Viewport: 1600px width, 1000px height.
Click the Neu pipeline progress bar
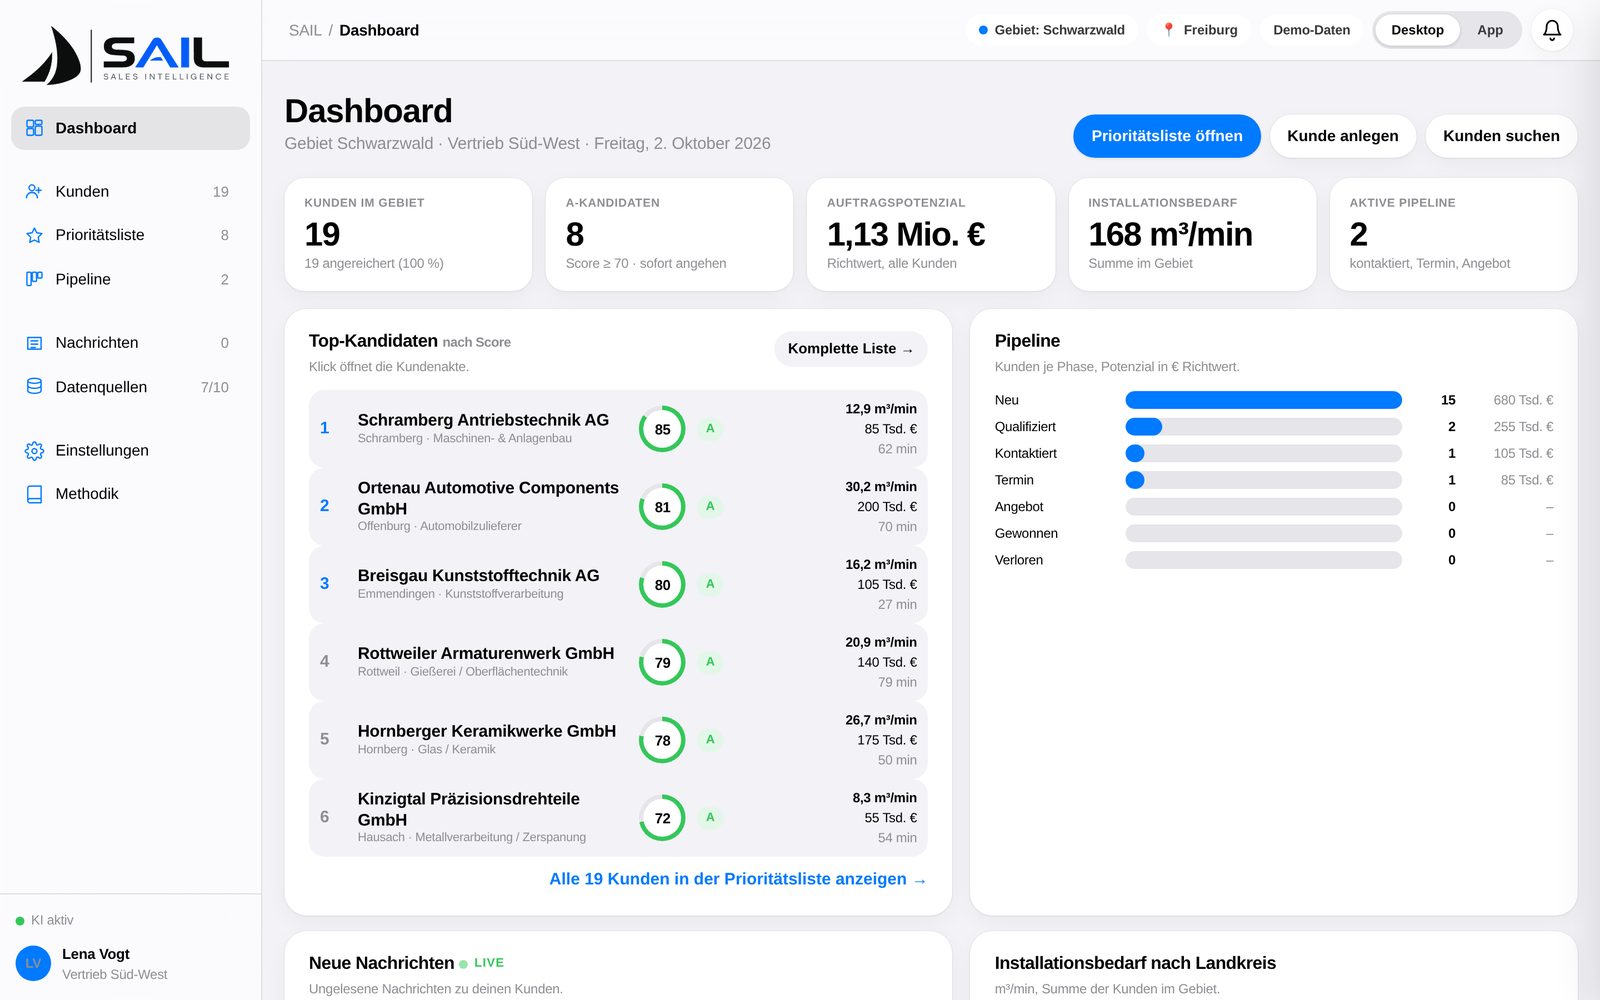click(x=1263, y=400)
